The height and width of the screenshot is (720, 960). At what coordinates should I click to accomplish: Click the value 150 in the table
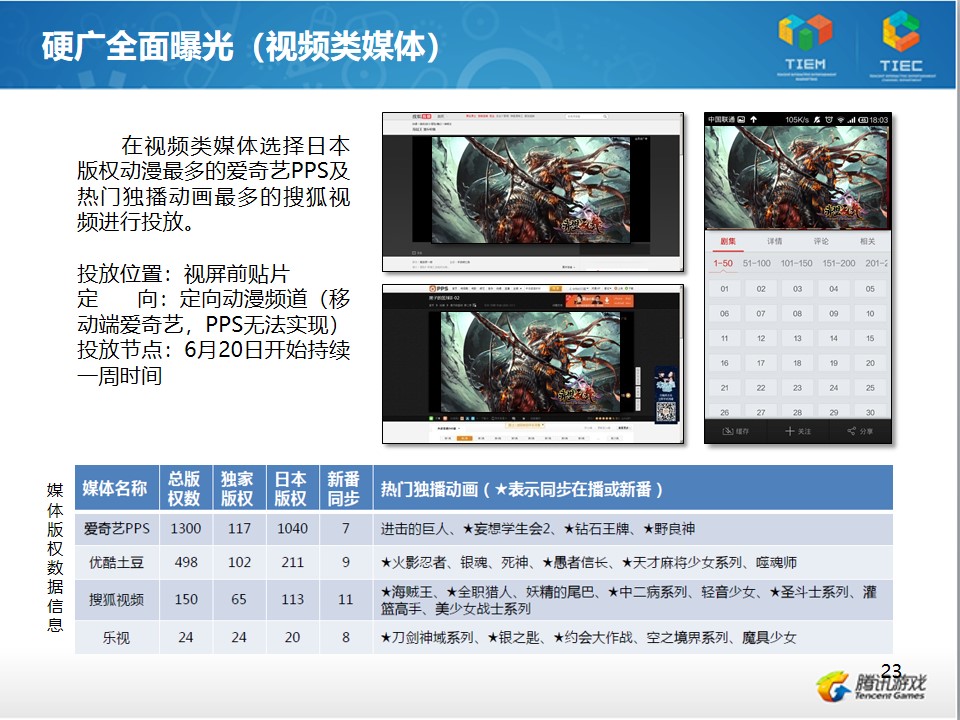[x=186, y=599]
